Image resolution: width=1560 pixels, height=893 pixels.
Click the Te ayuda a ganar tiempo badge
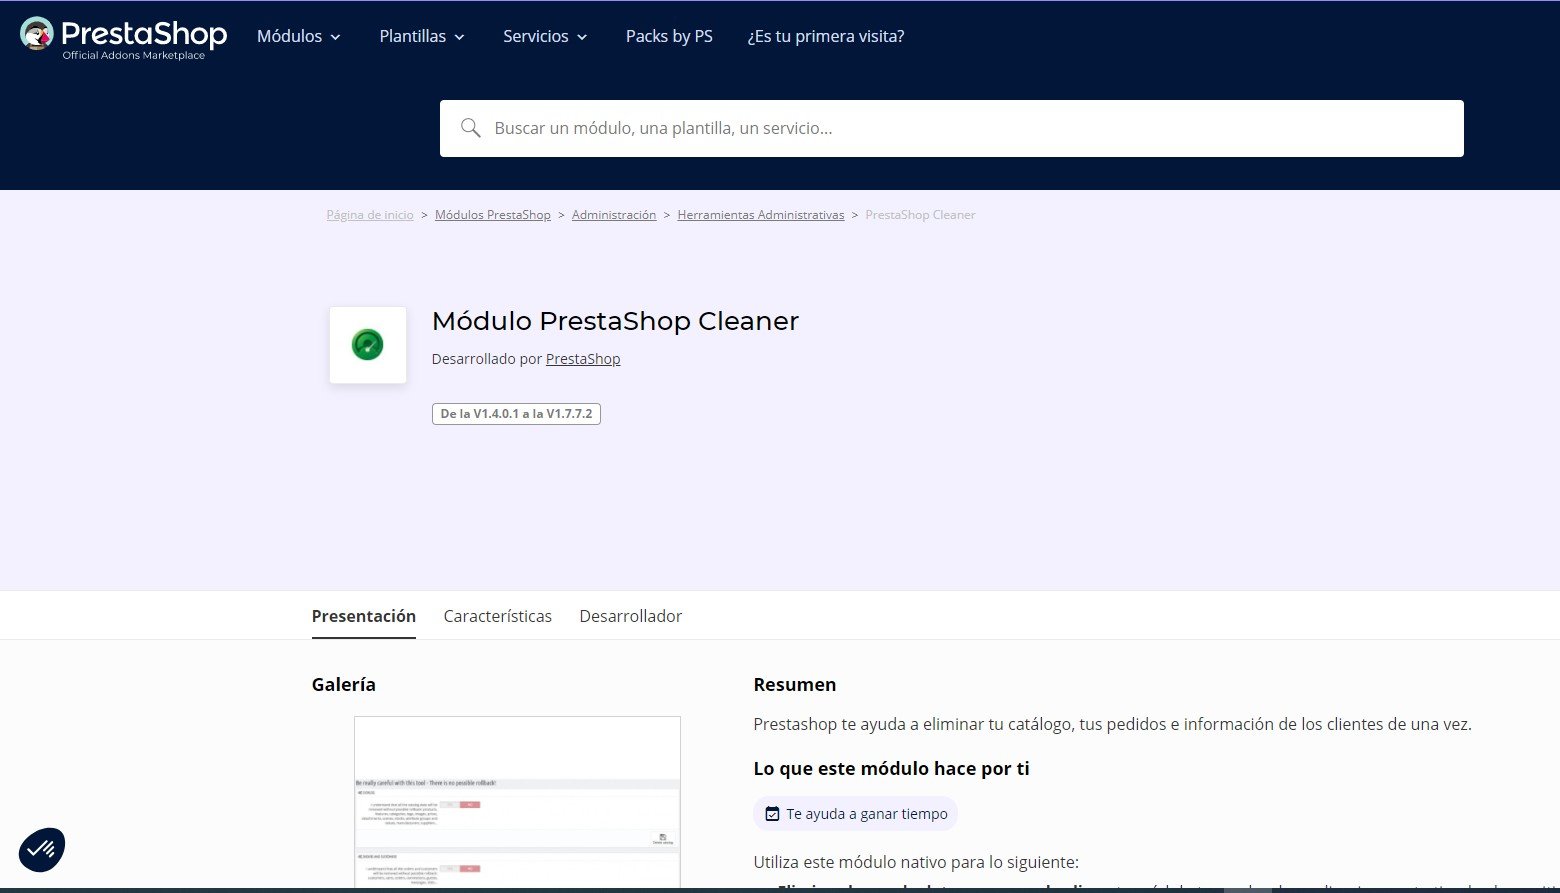pos(856,814)
